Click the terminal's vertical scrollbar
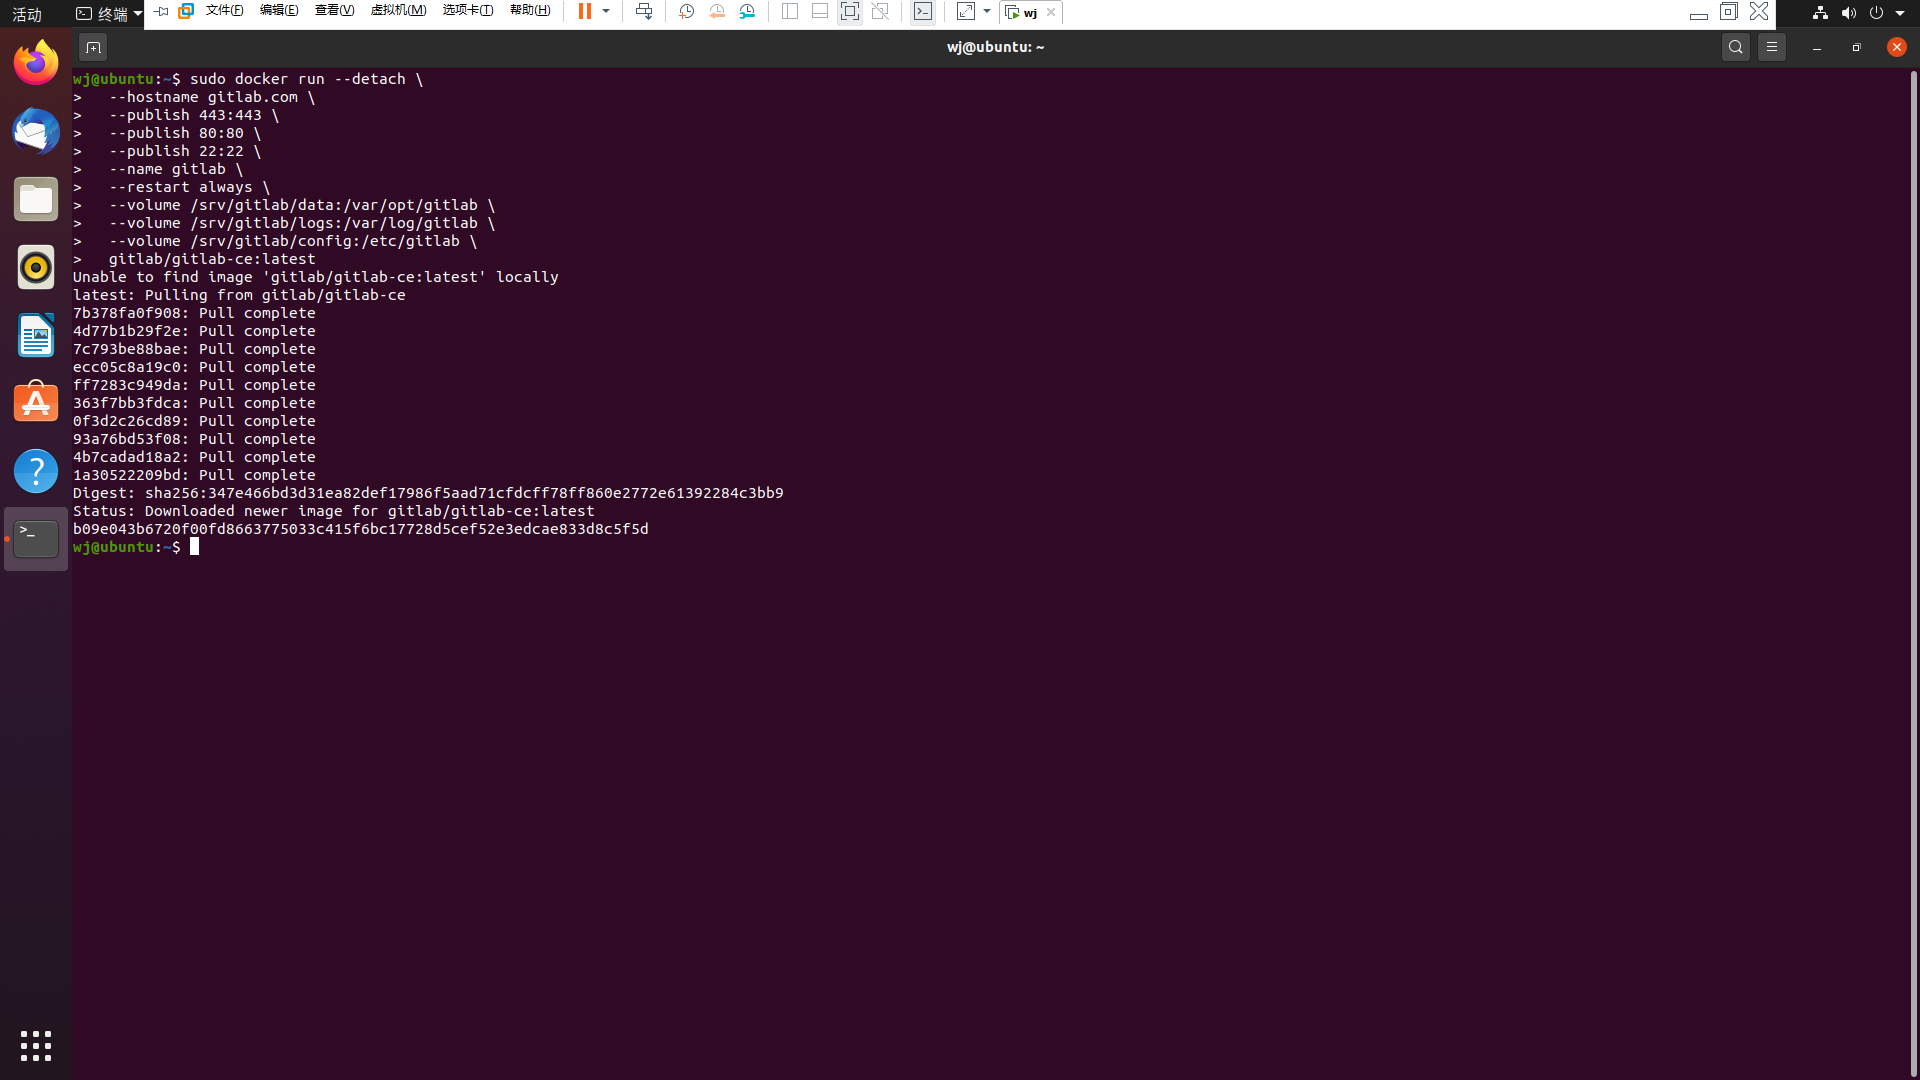1920x1080 pixels. (1914, 574)
